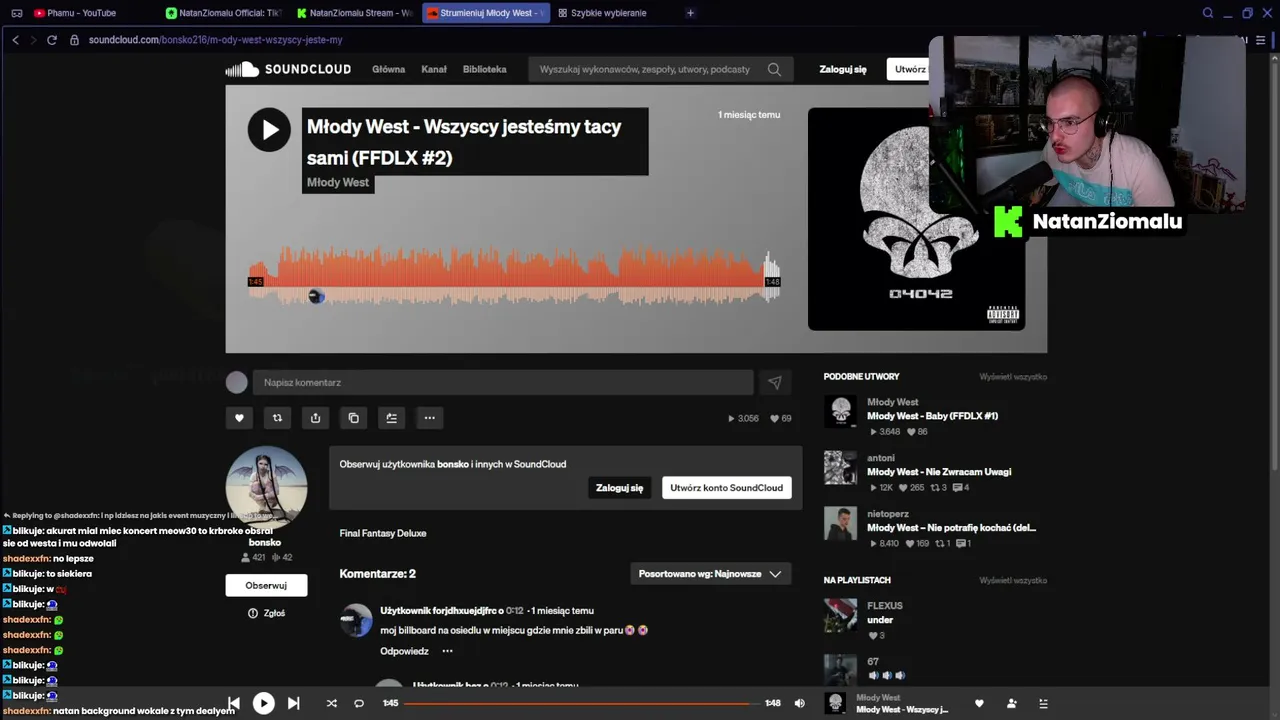Click the share icon under the track
This screenshot has width=1280, height=720.
point(315,418)
